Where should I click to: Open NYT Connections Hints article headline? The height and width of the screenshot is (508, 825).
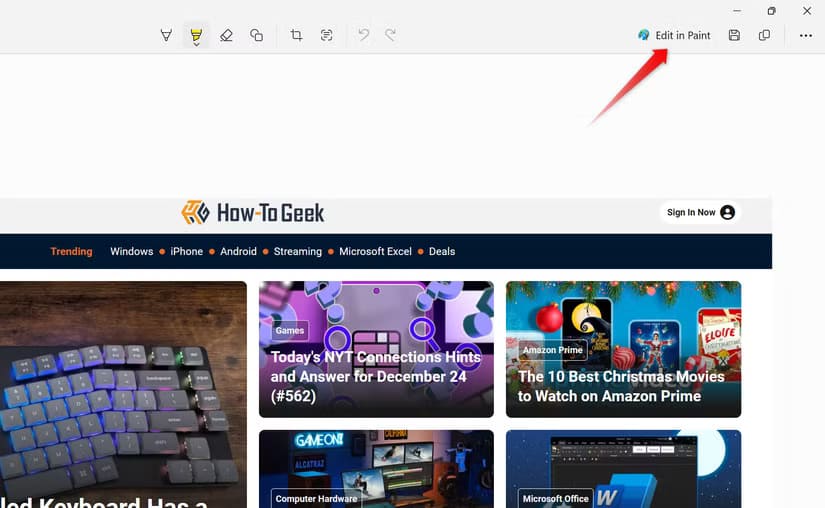(x=375, y=377)
